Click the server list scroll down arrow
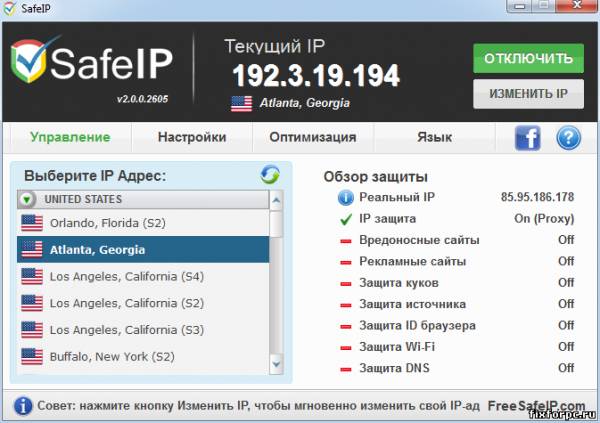 (x=276, y=364)
